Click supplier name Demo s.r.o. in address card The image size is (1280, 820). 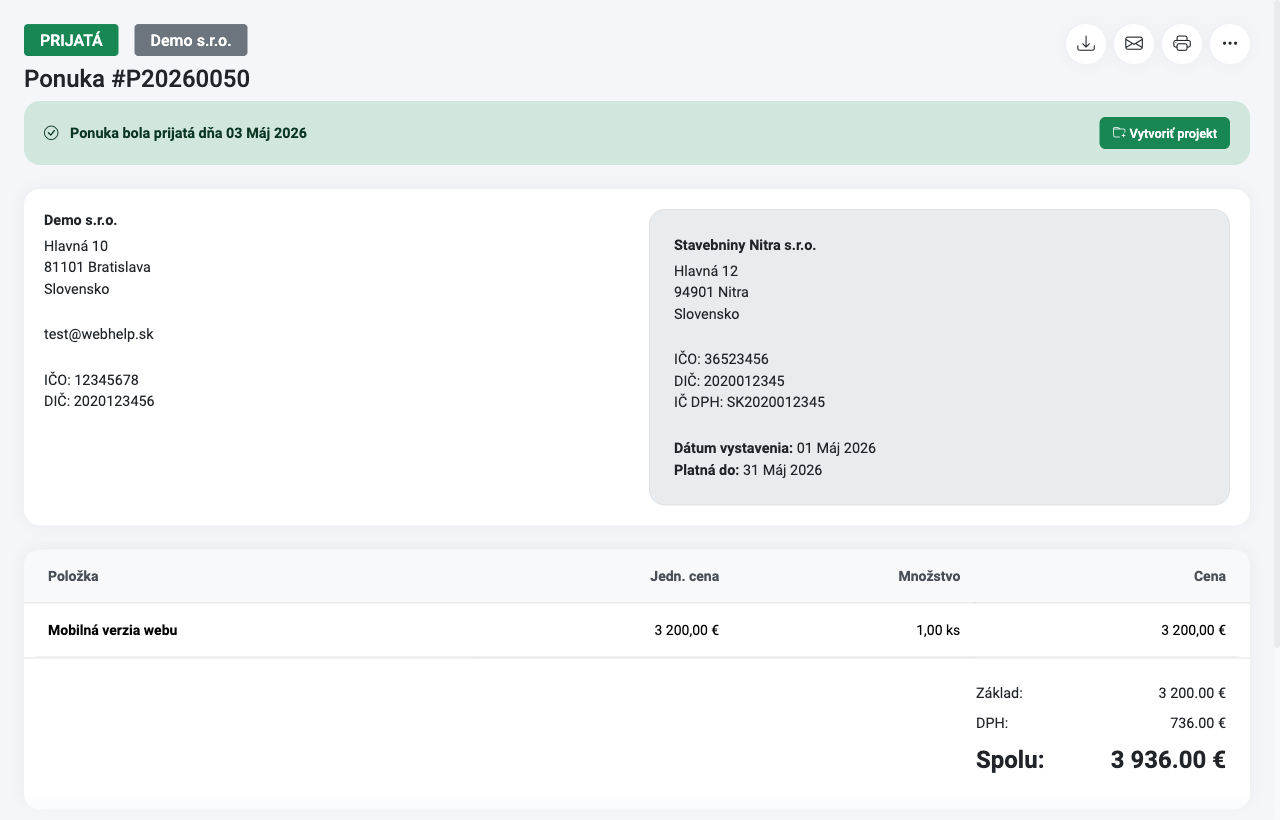pyautogui.click(x=80, y=220)
